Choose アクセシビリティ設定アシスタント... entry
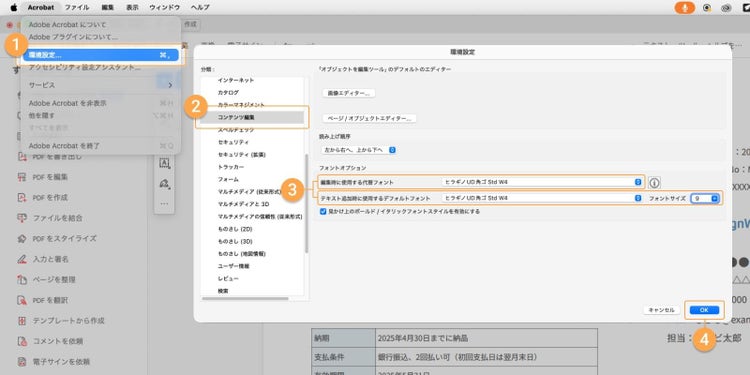750x375 pixels. pos(85,67)
